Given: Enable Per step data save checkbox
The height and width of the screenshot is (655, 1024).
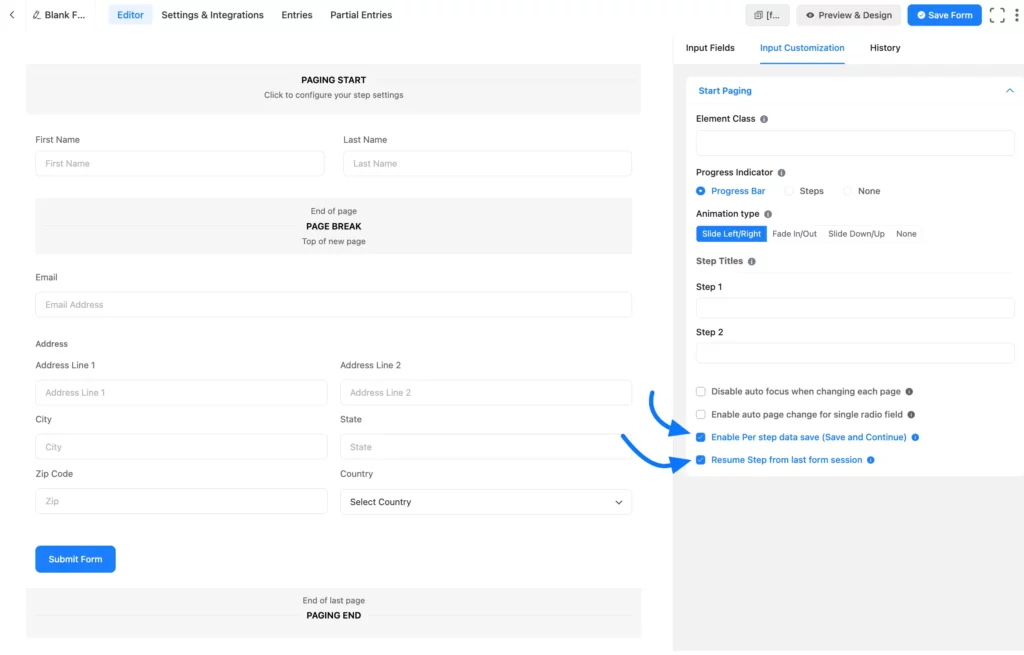Looking at the screenshot, I should tap(700, 437).
